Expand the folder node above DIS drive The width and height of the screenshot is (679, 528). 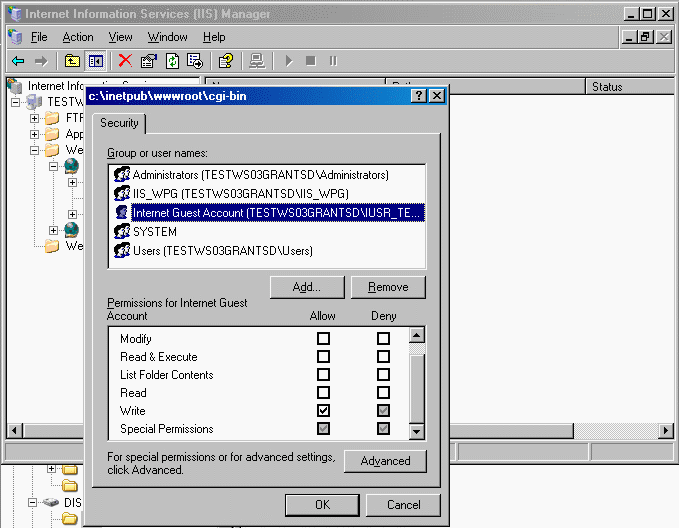tap(52, 469)
